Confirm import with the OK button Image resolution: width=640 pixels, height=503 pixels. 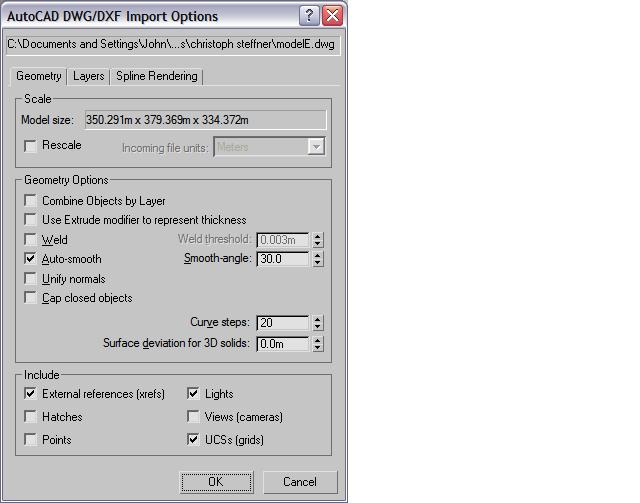click(x=216, y=482)
